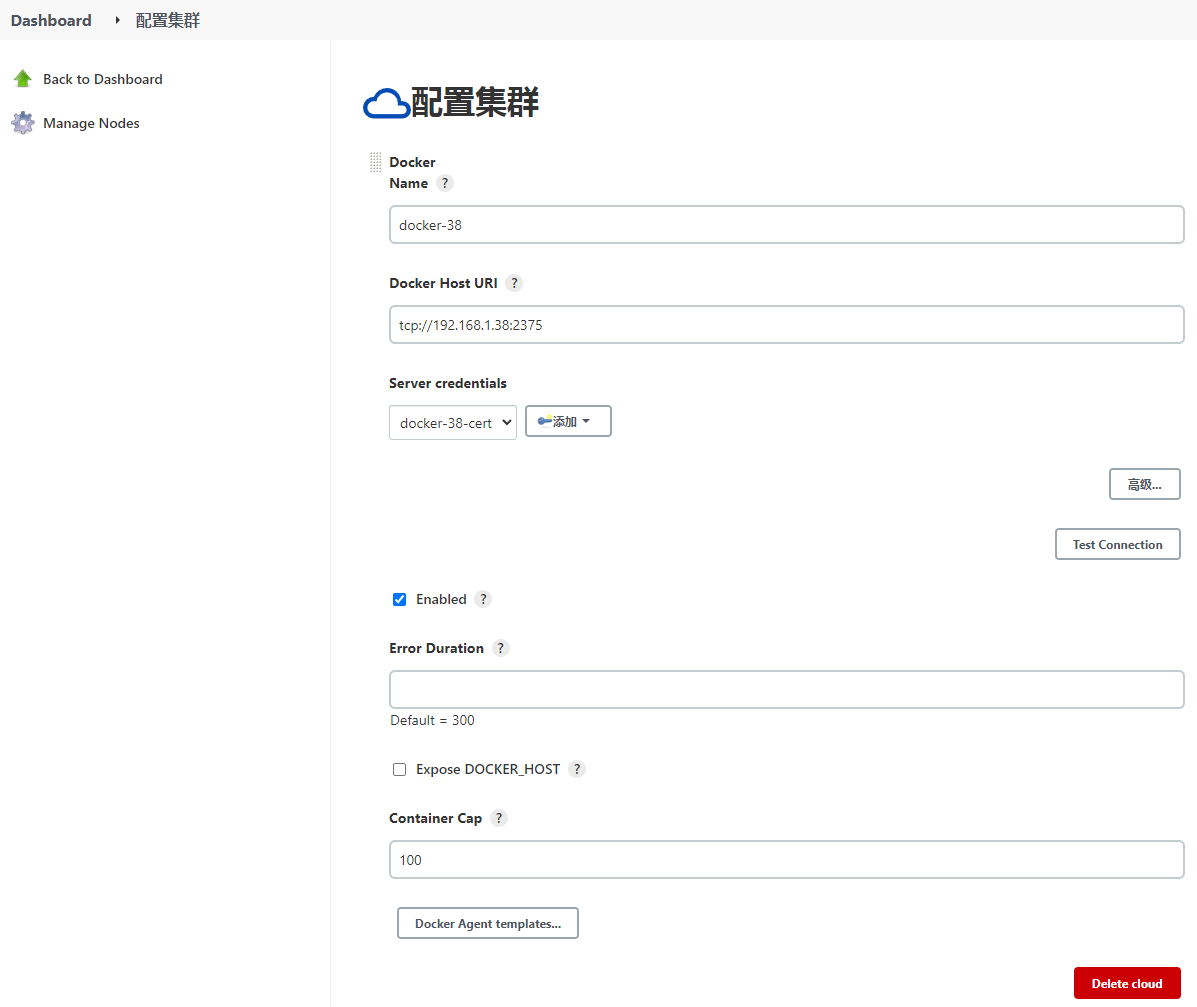The width and height of the screenshot is (1197, 1007).
Task: Click the Test Connection button
Action: pos(1118,544)
